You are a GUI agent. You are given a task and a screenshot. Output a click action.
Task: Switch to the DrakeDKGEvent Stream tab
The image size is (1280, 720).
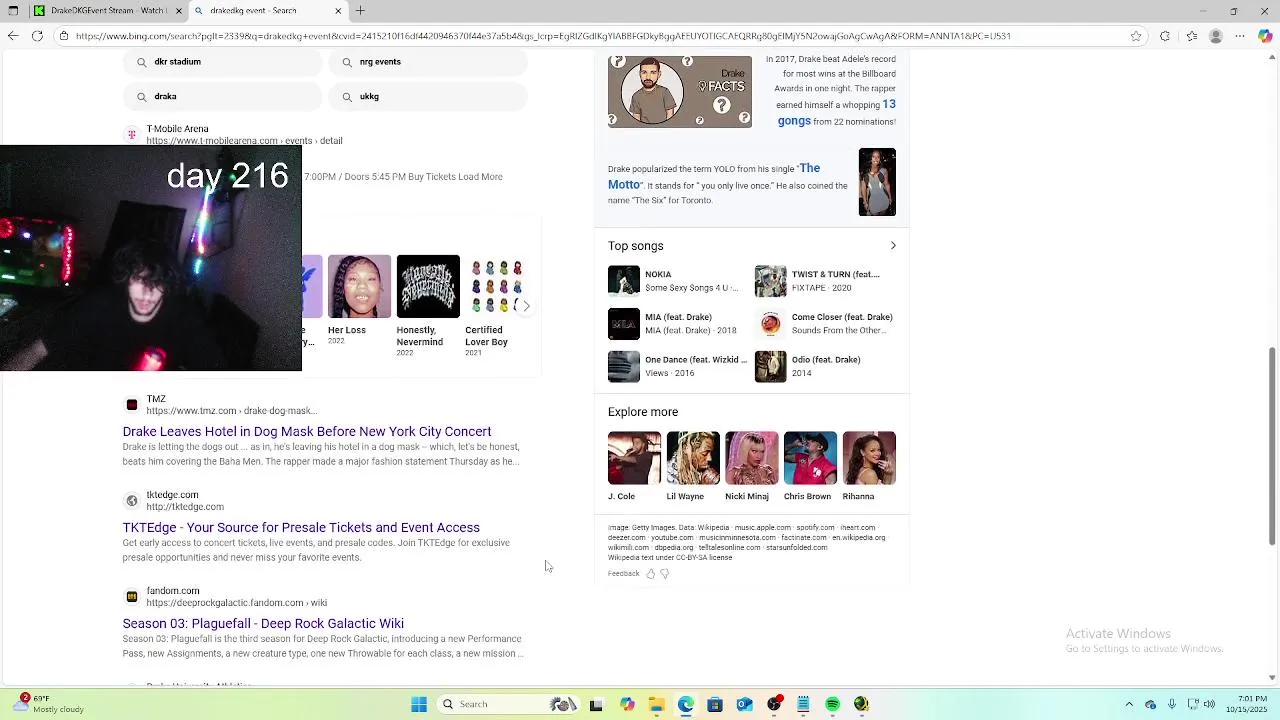pyautogui.click(x=107, y=11)
